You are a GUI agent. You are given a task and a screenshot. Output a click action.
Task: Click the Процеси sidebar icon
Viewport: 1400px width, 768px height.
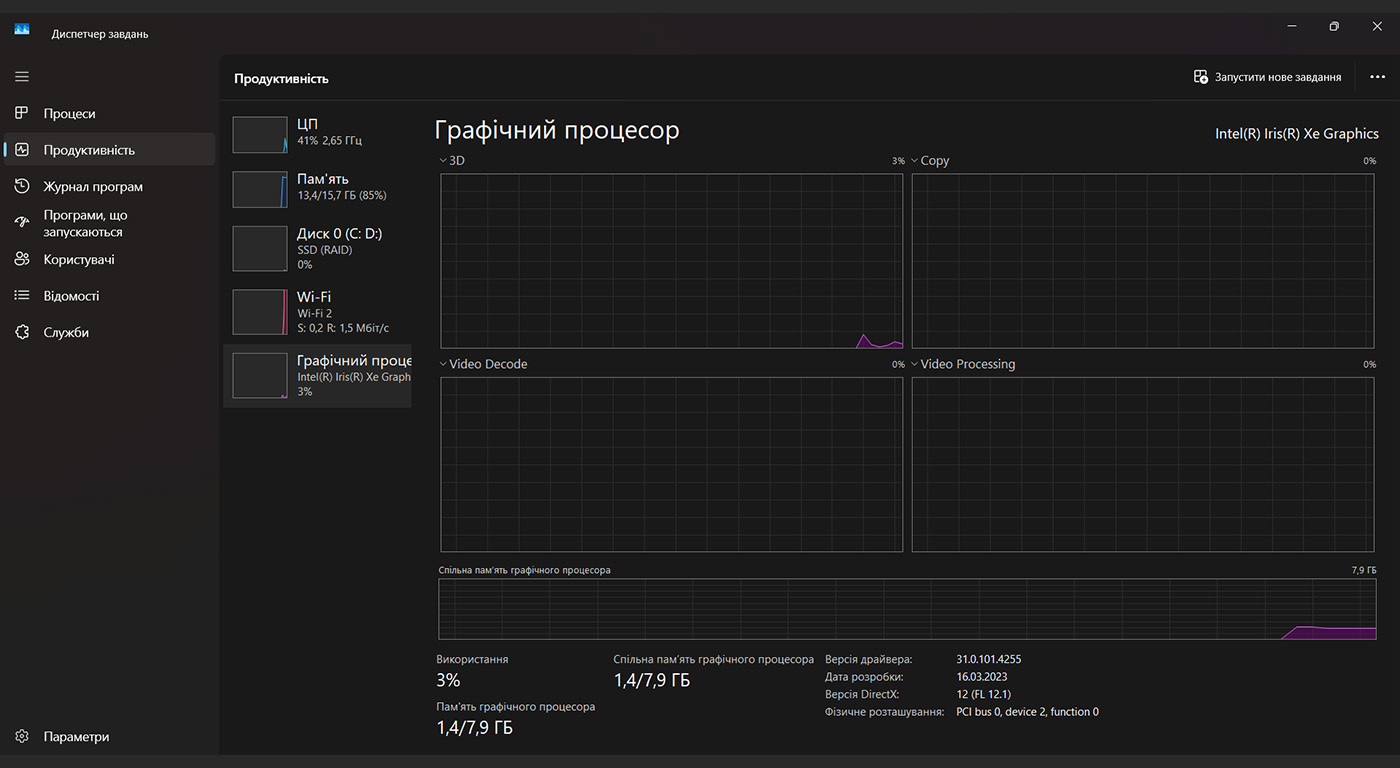click(22, 113)
